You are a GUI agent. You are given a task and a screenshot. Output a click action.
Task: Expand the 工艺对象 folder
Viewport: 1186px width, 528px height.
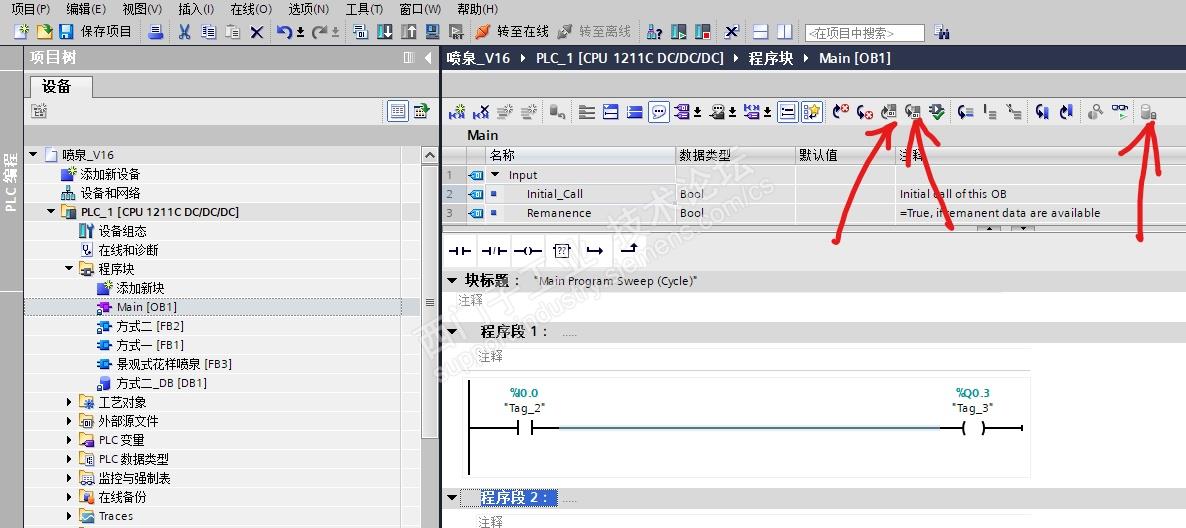(x=69, y=402)
